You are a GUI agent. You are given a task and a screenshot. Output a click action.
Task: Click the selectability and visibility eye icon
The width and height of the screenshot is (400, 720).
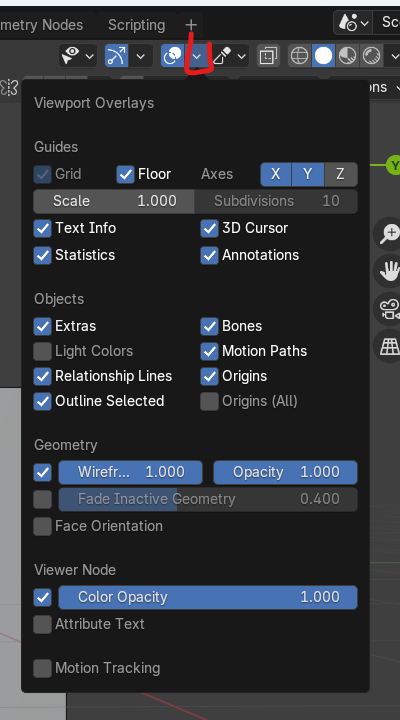[x=71, y=56]
